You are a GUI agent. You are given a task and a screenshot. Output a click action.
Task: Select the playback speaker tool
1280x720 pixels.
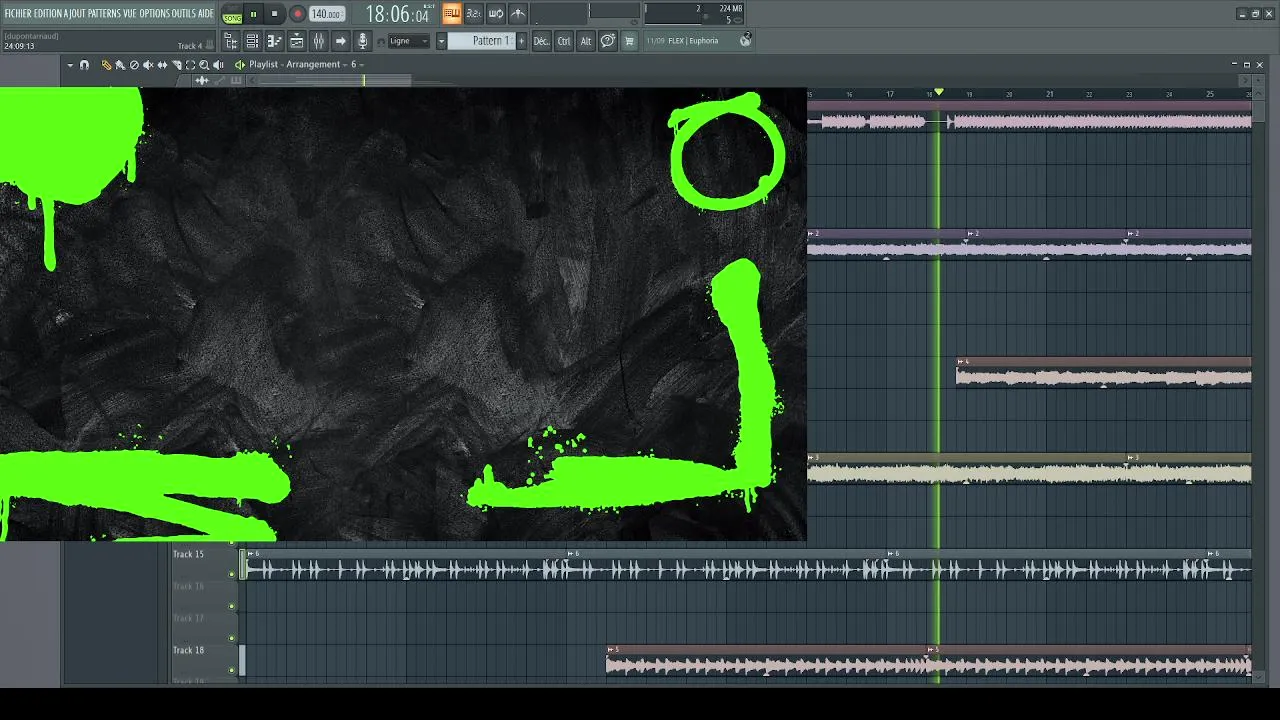click(218, 65)
